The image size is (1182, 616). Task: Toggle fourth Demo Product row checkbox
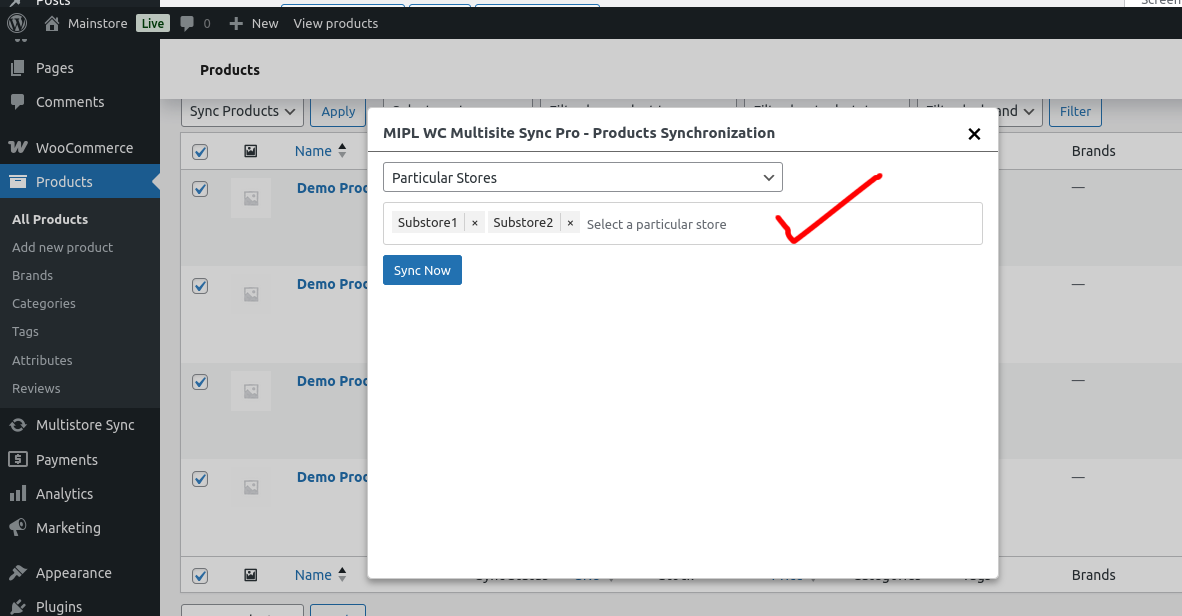click(x=200, y=479)
